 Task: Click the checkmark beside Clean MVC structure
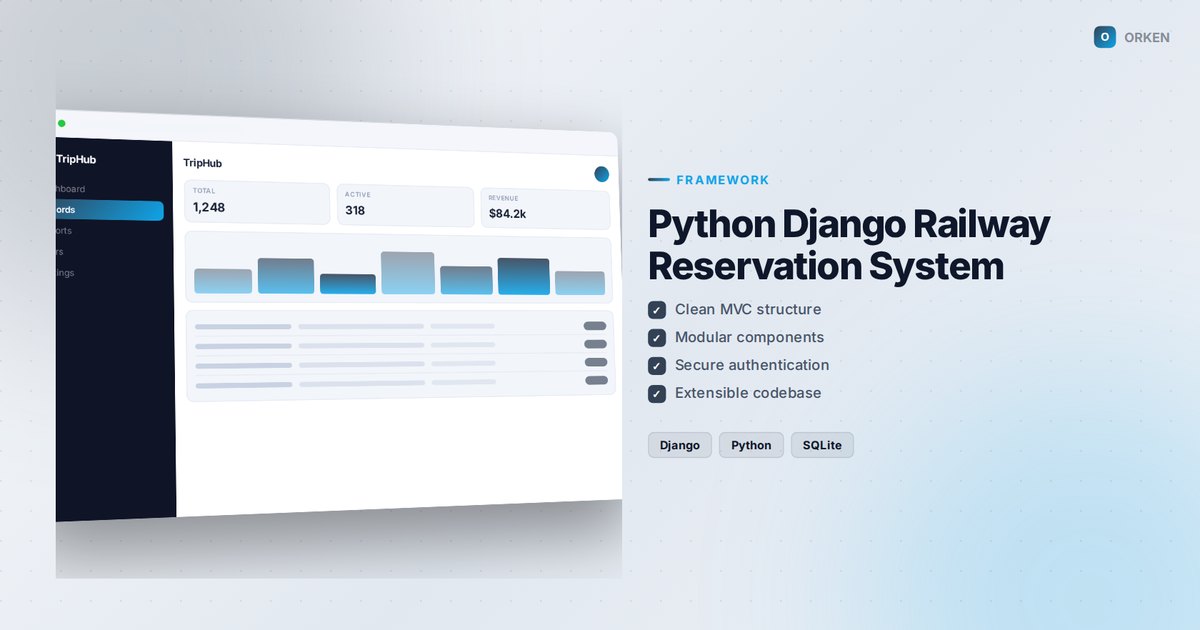pyautogui.click(x=657, y=310)
